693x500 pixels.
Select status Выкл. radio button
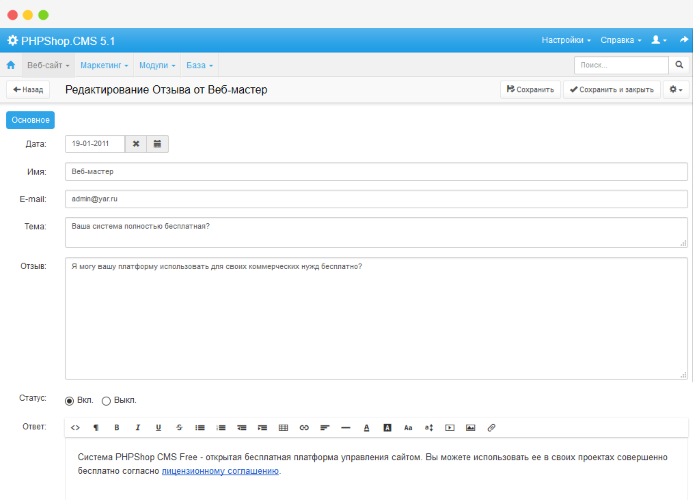[x=106, y=401]
